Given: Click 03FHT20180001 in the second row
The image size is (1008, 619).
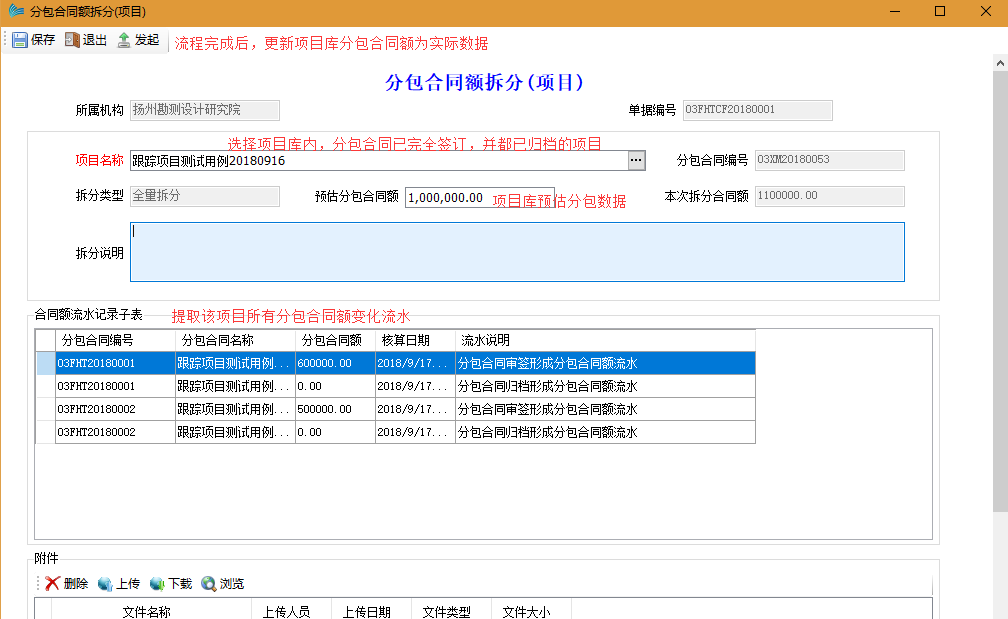Looking at the screenshot, I should pyautogui.click(x=96, y=386).
